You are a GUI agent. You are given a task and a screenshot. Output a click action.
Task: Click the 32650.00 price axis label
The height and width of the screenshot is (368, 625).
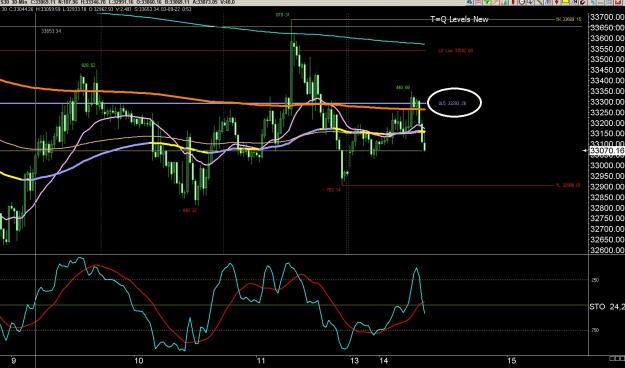(x=607, y=240)
